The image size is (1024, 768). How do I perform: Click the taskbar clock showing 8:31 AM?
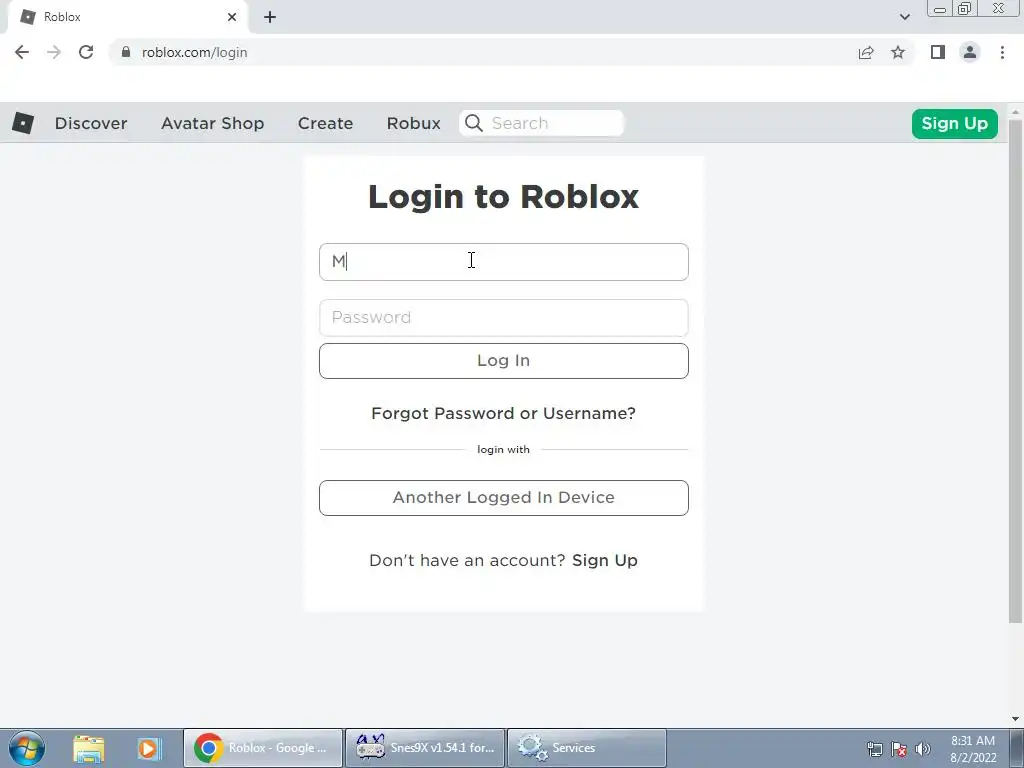click(973, 749)
